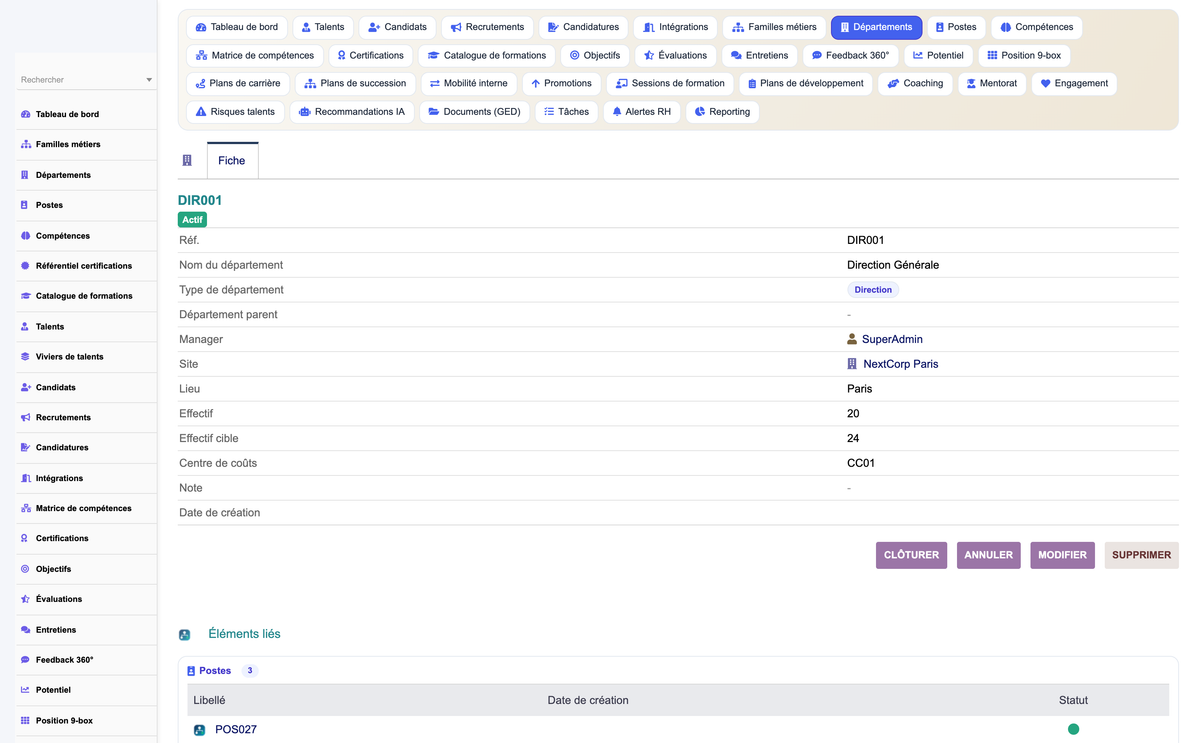
Task: Open Coaching in the top navigation
Action: (915, 83)
